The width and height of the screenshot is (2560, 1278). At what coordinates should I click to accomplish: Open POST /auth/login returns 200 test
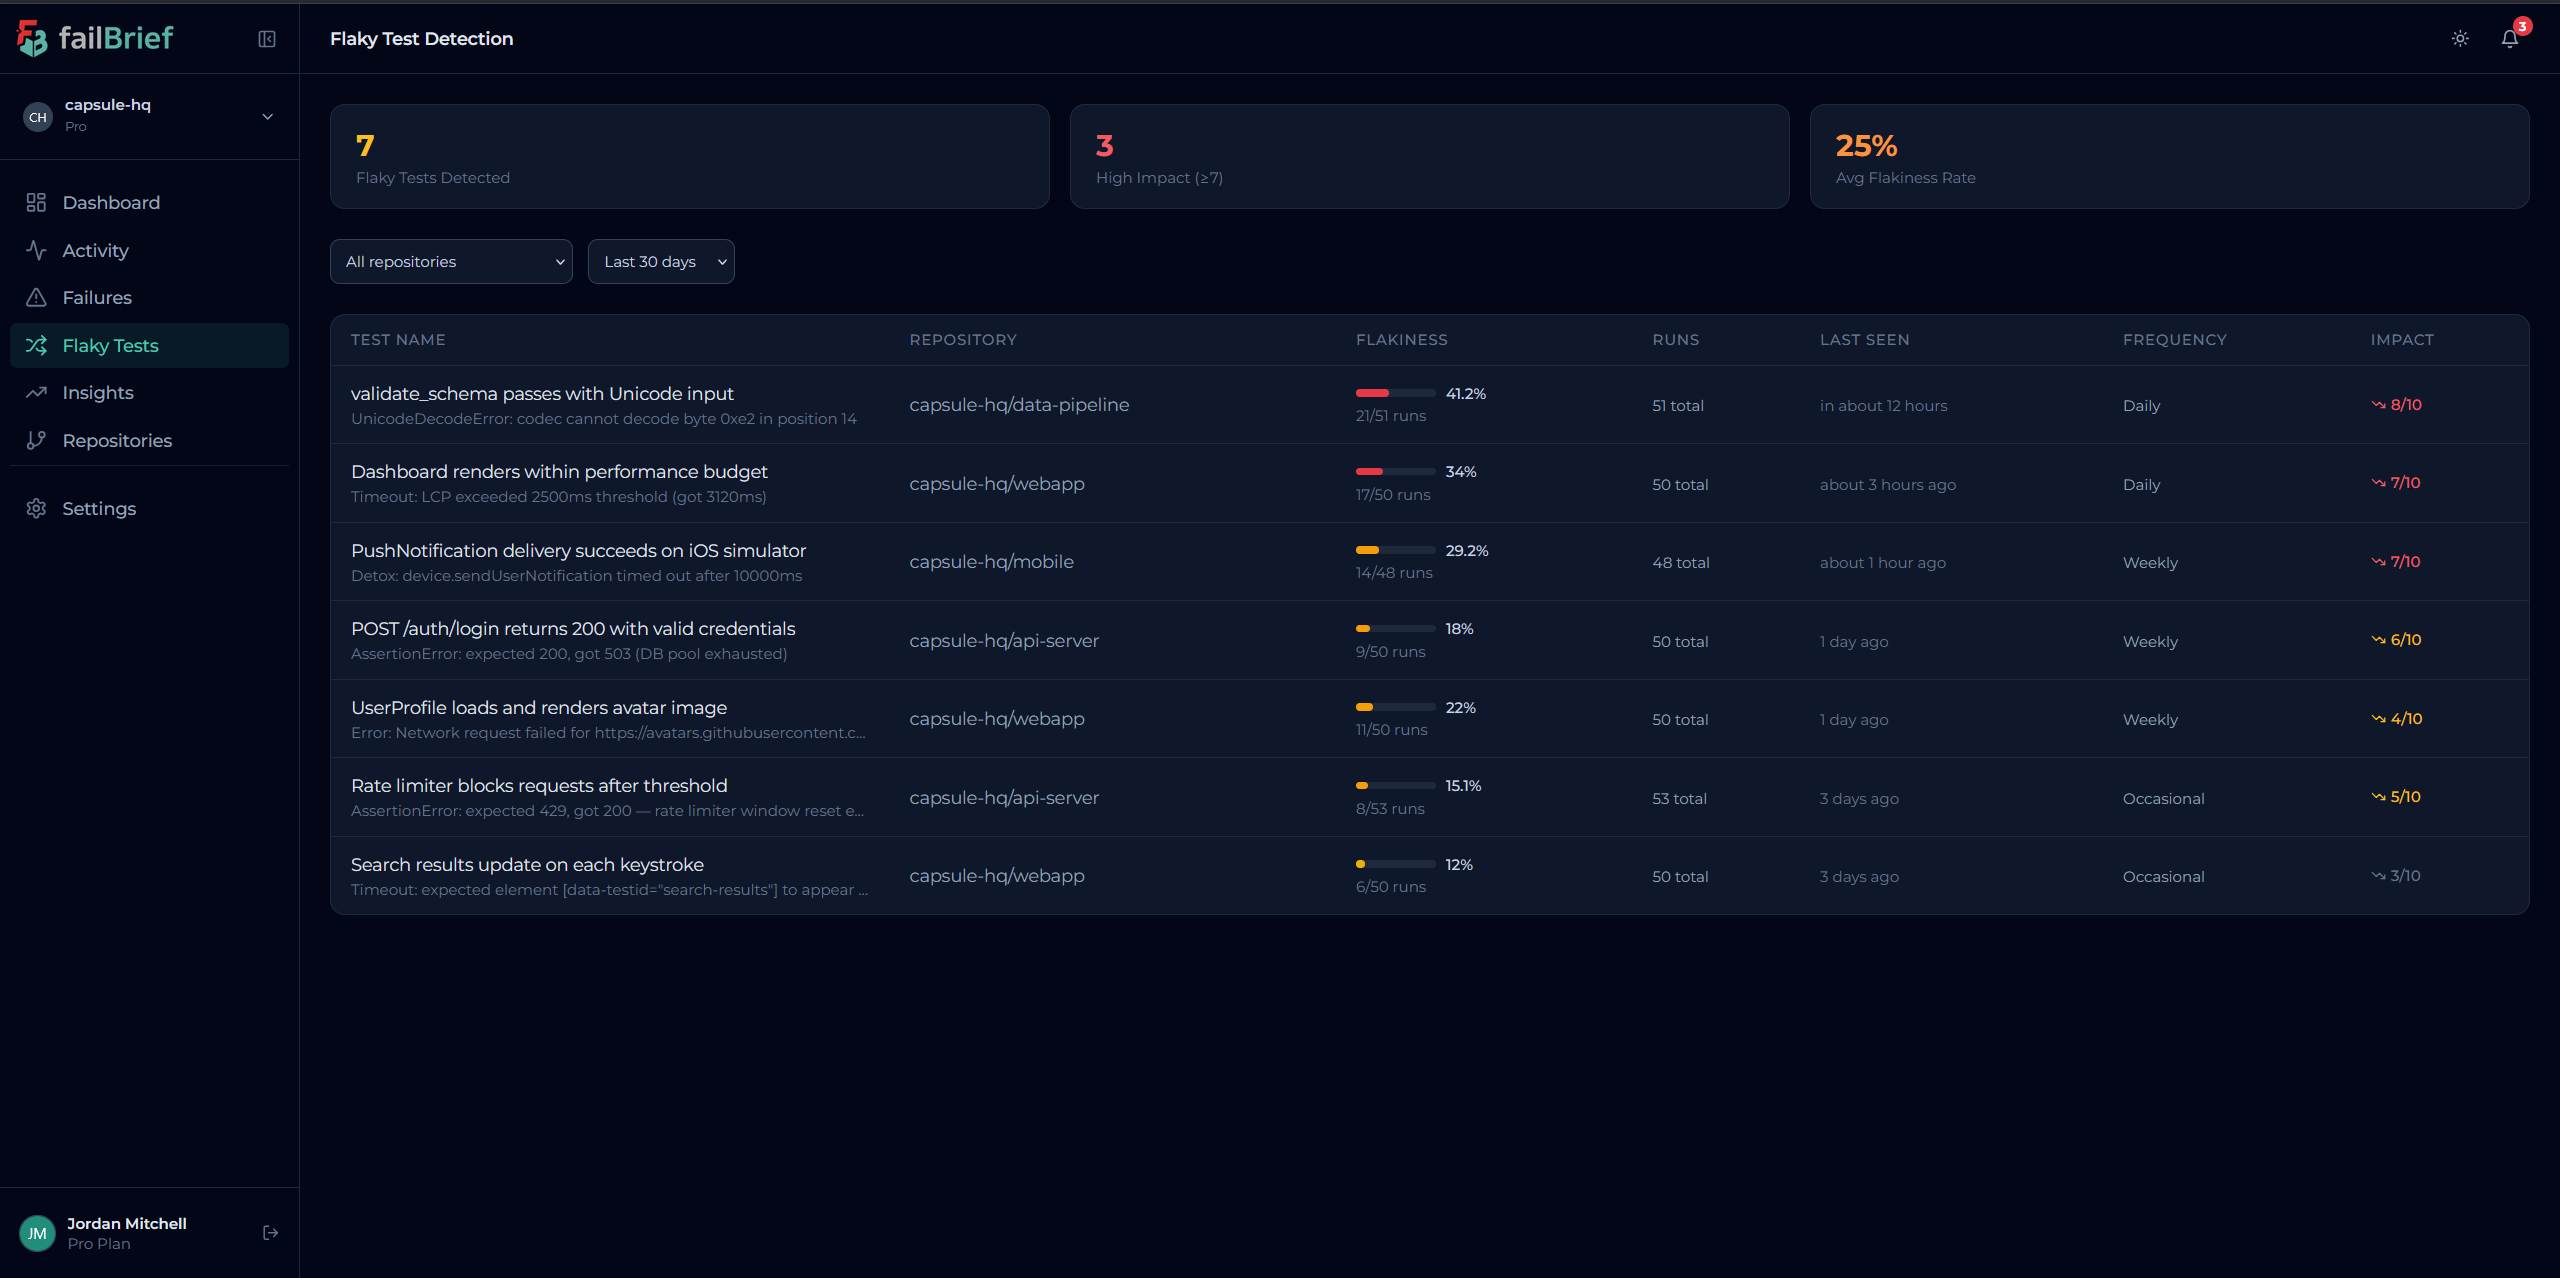(x=573, y=629)
